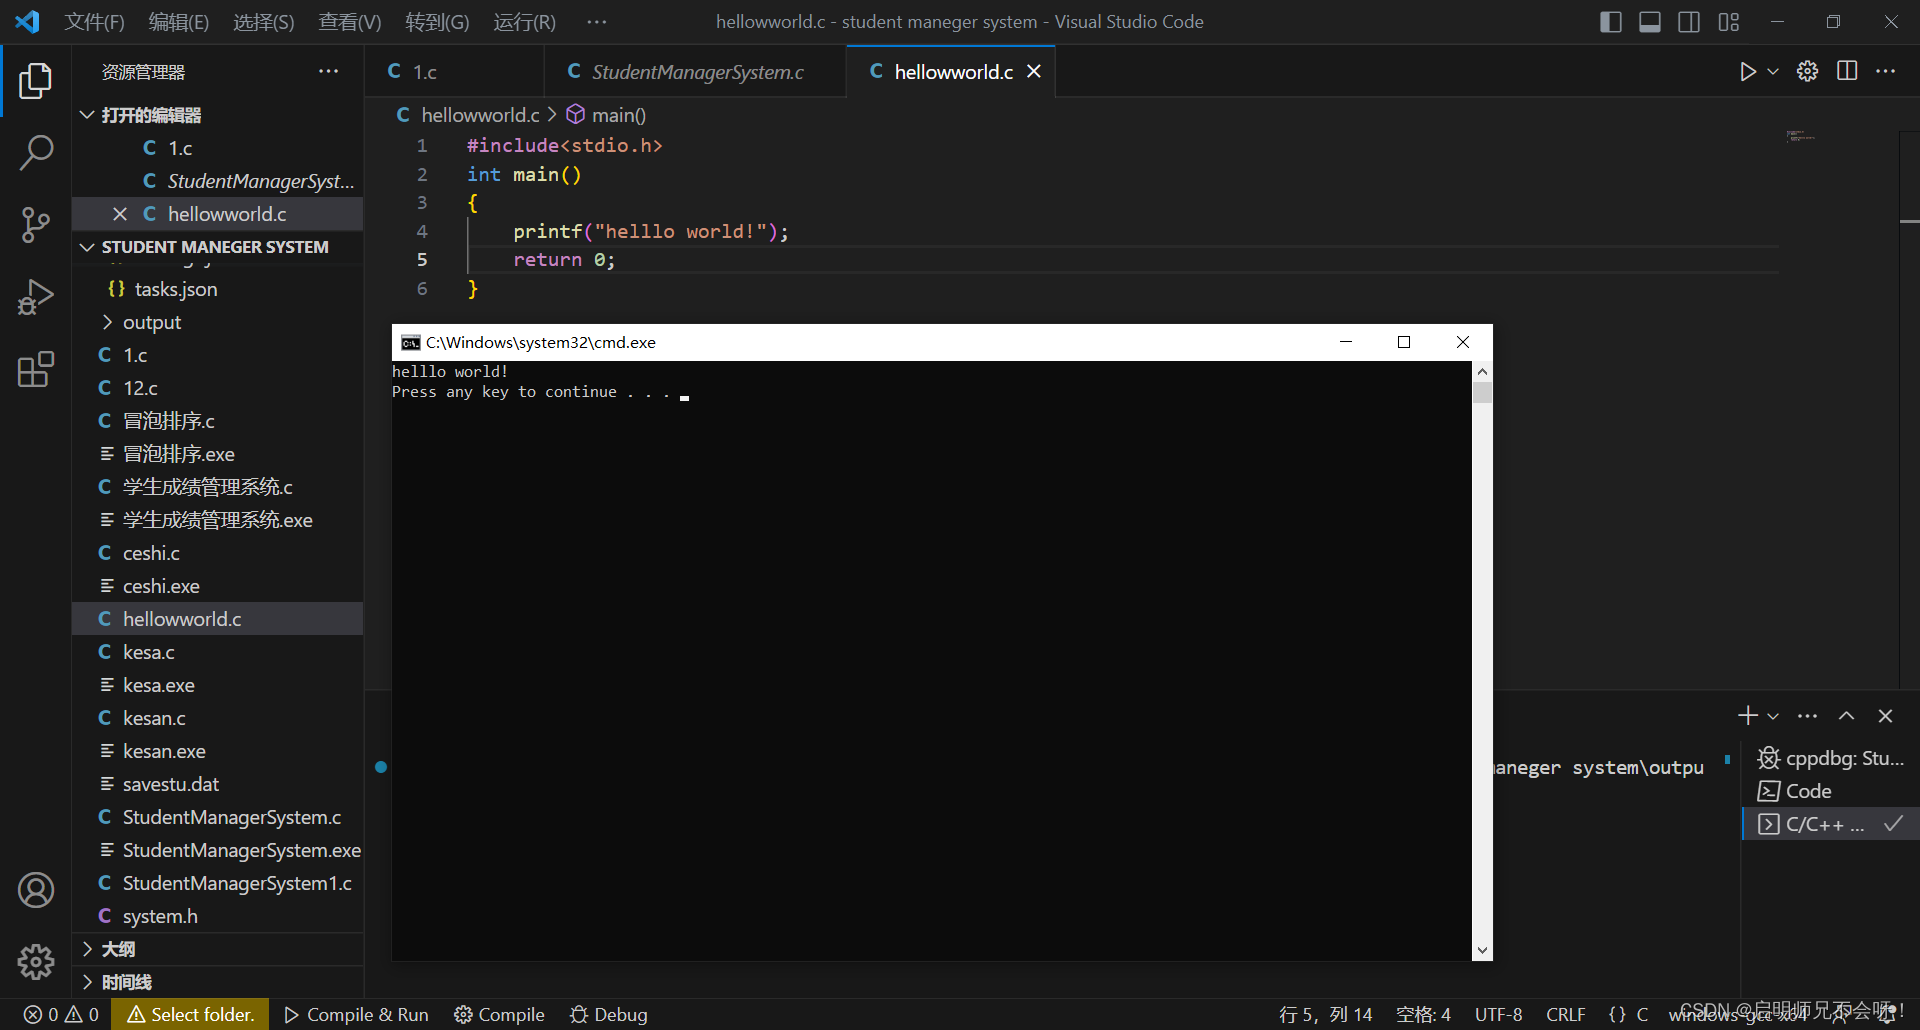Open the Extensions view
The image size is (1920, 1030).
tap(36, 369)
